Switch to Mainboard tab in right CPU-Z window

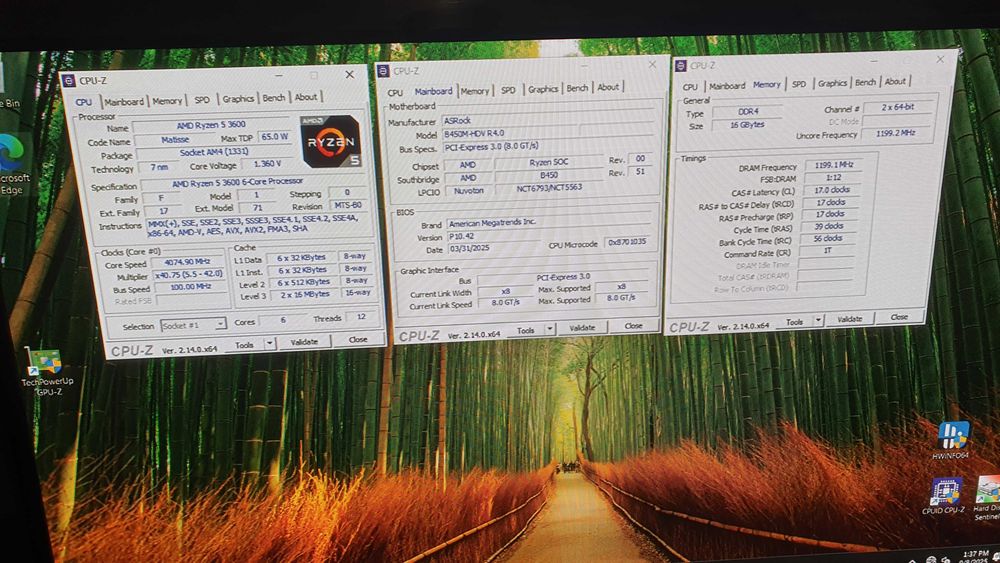pyautogui.click(x=727, y=85)
